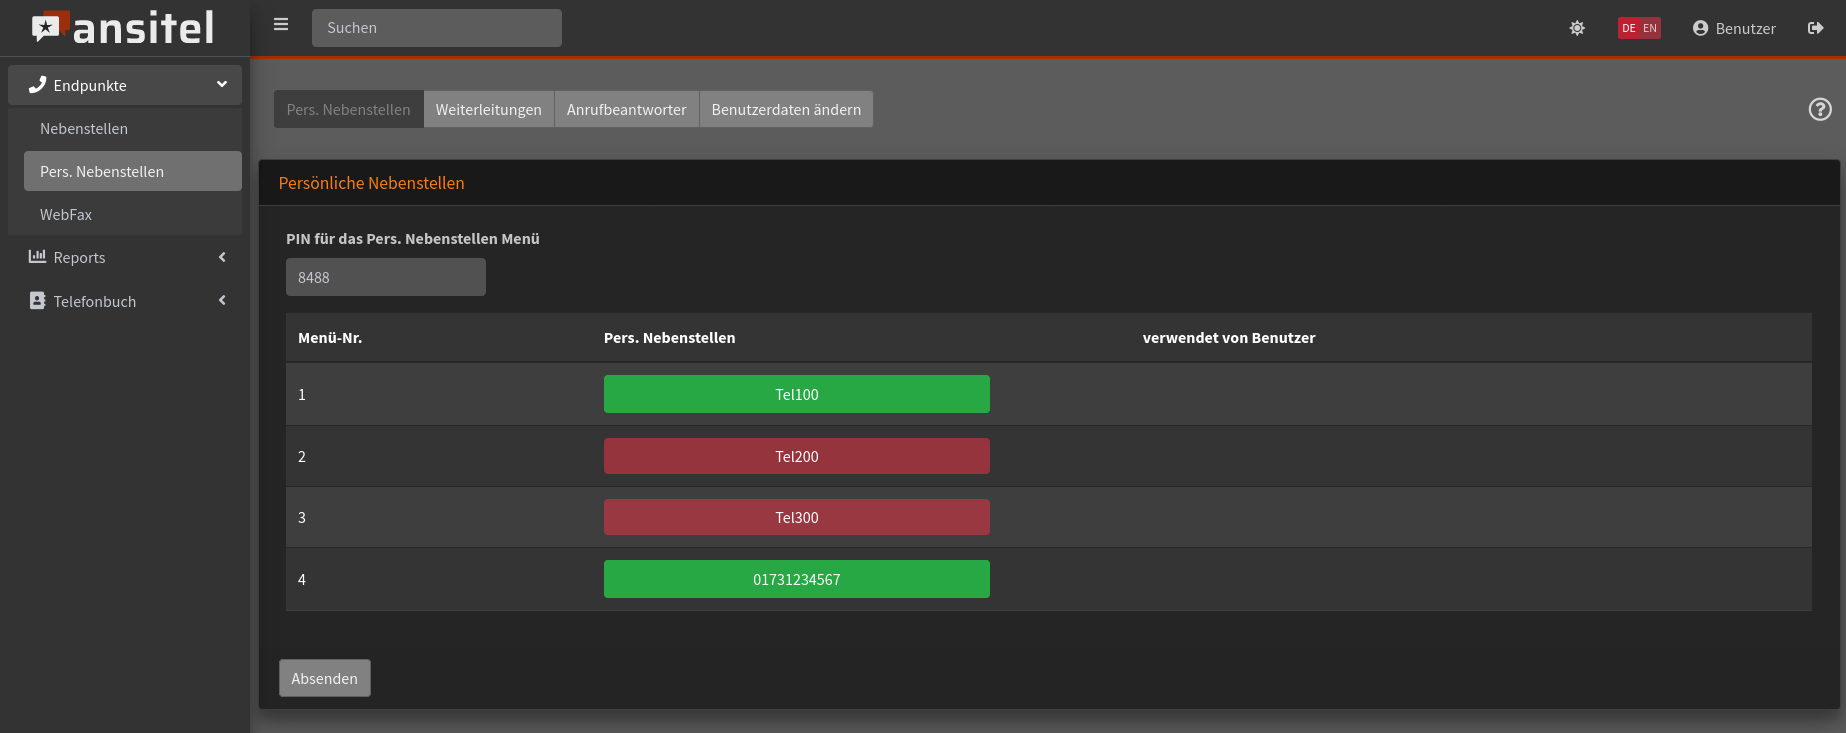Screen dimensions: 1846x733
Task: Toggle language with DE EN switch
Action: coord(1639,28)
